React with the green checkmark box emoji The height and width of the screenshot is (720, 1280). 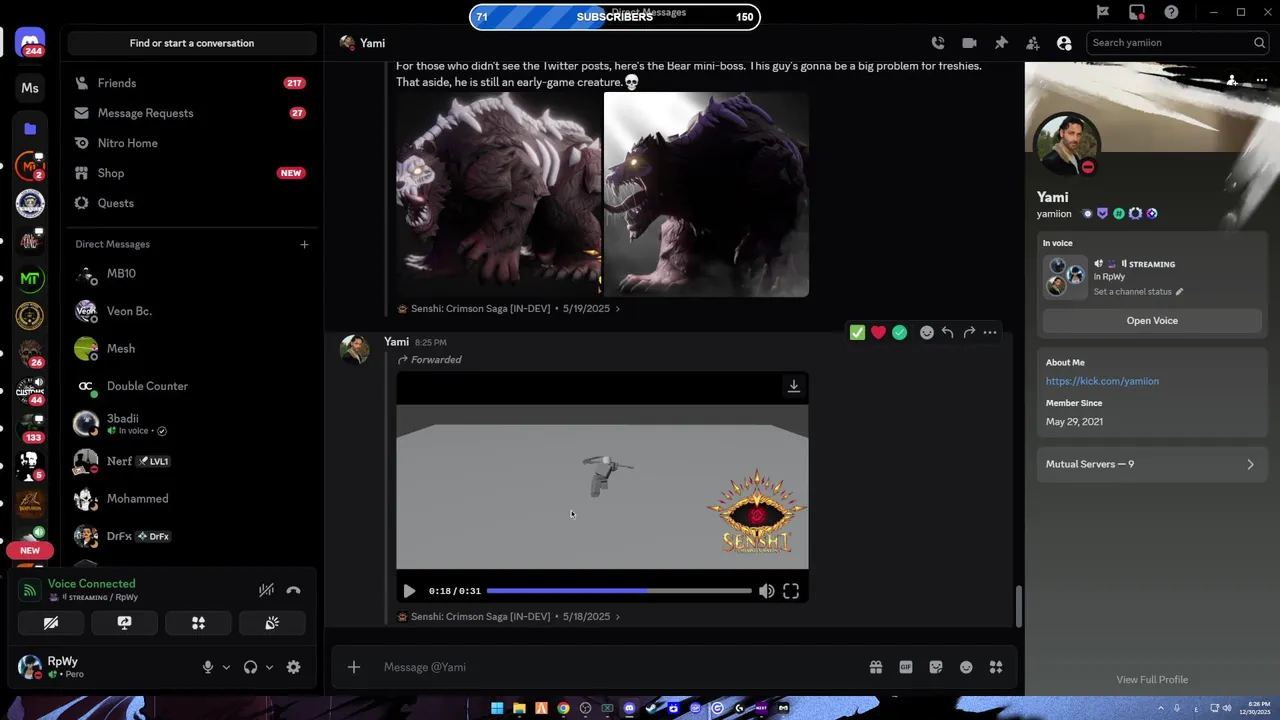pos(857,333)
